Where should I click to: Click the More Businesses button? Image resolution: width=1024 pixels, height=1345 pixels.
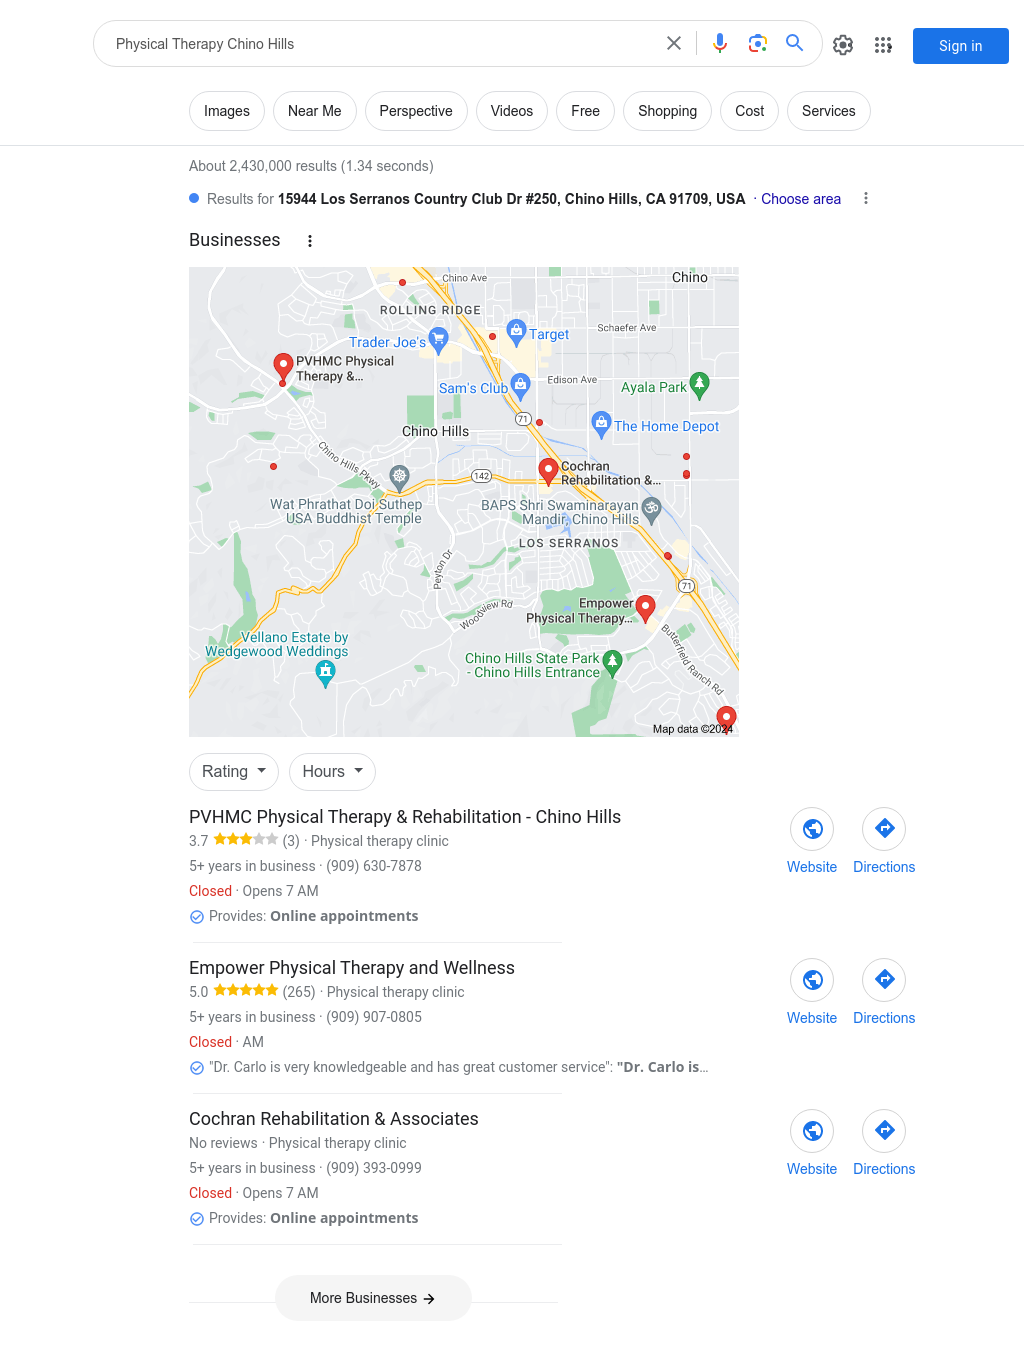coord(373,1298)
